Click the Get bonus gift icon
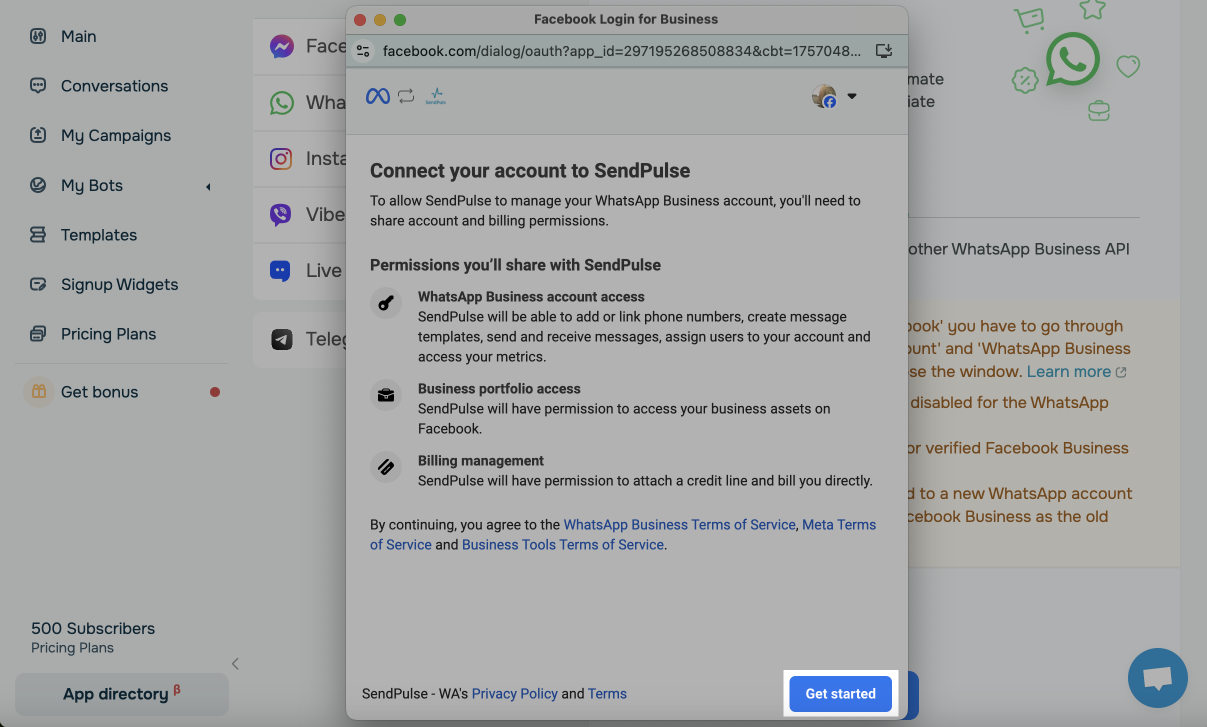This screenshot has width=1207, height=727. (38, 392)
